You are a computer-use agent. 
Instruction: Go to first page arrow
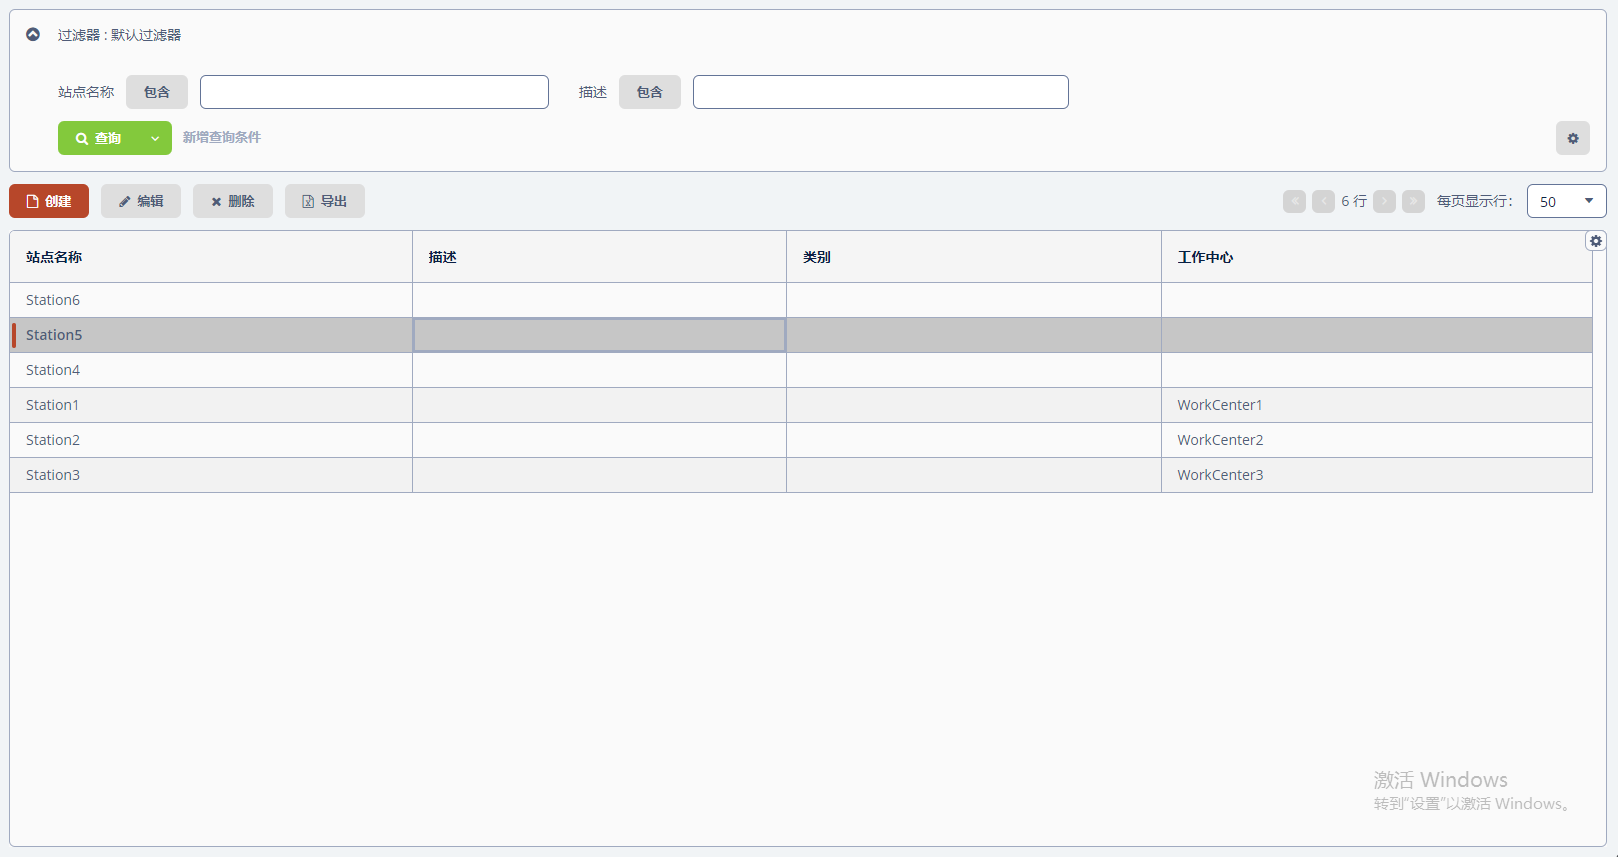(x=1294, y=201)
